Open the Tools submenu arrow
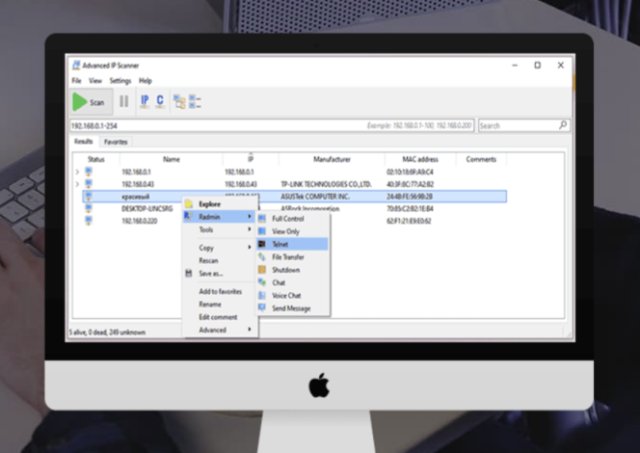The image size is (640, 453). coord(249,230)
